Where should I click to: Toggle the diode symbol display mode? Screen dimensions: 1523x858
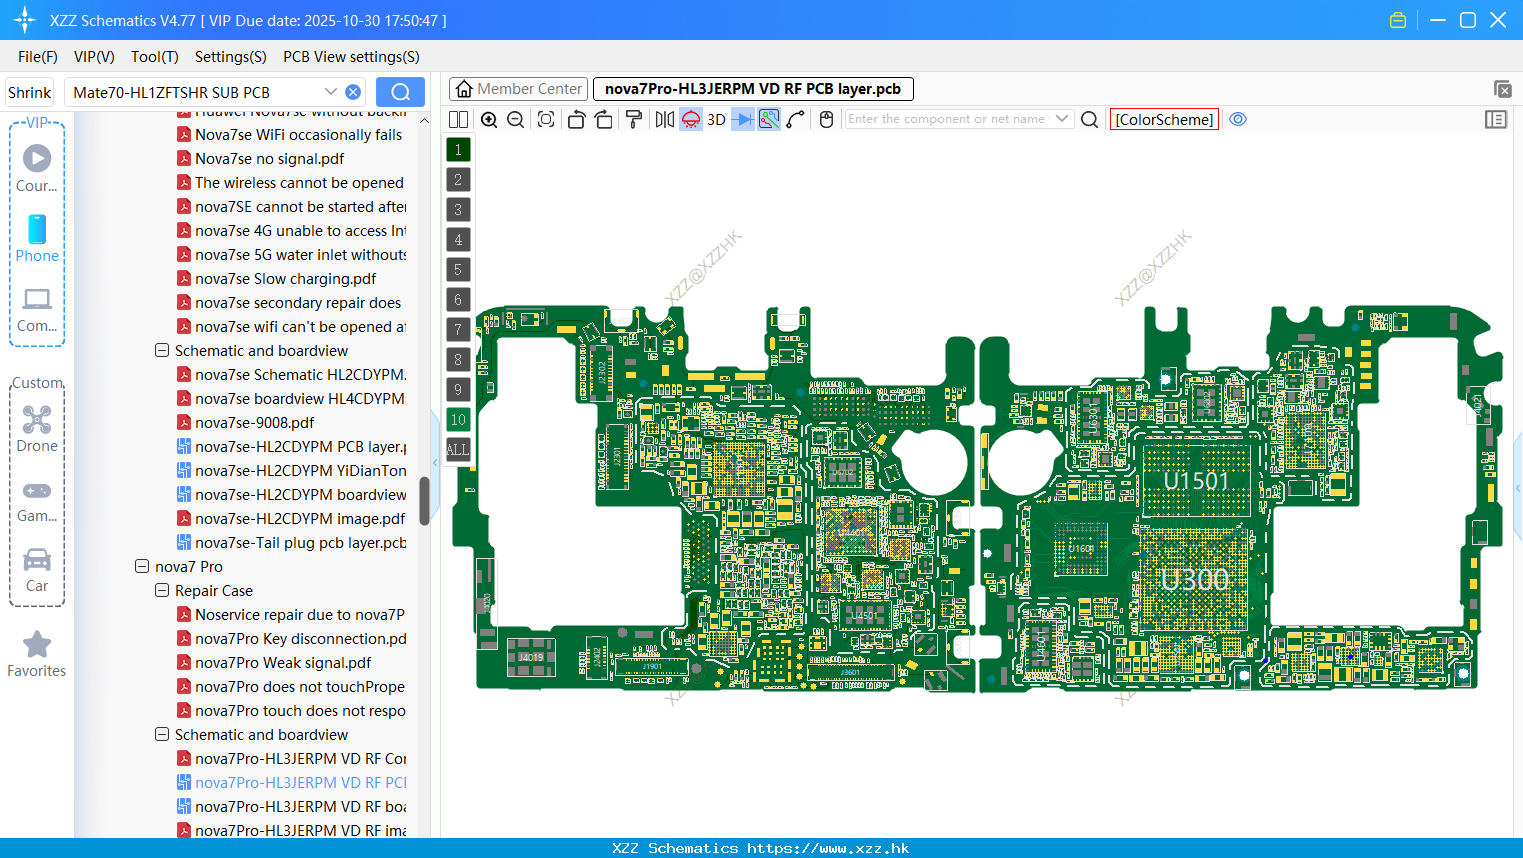742,119
